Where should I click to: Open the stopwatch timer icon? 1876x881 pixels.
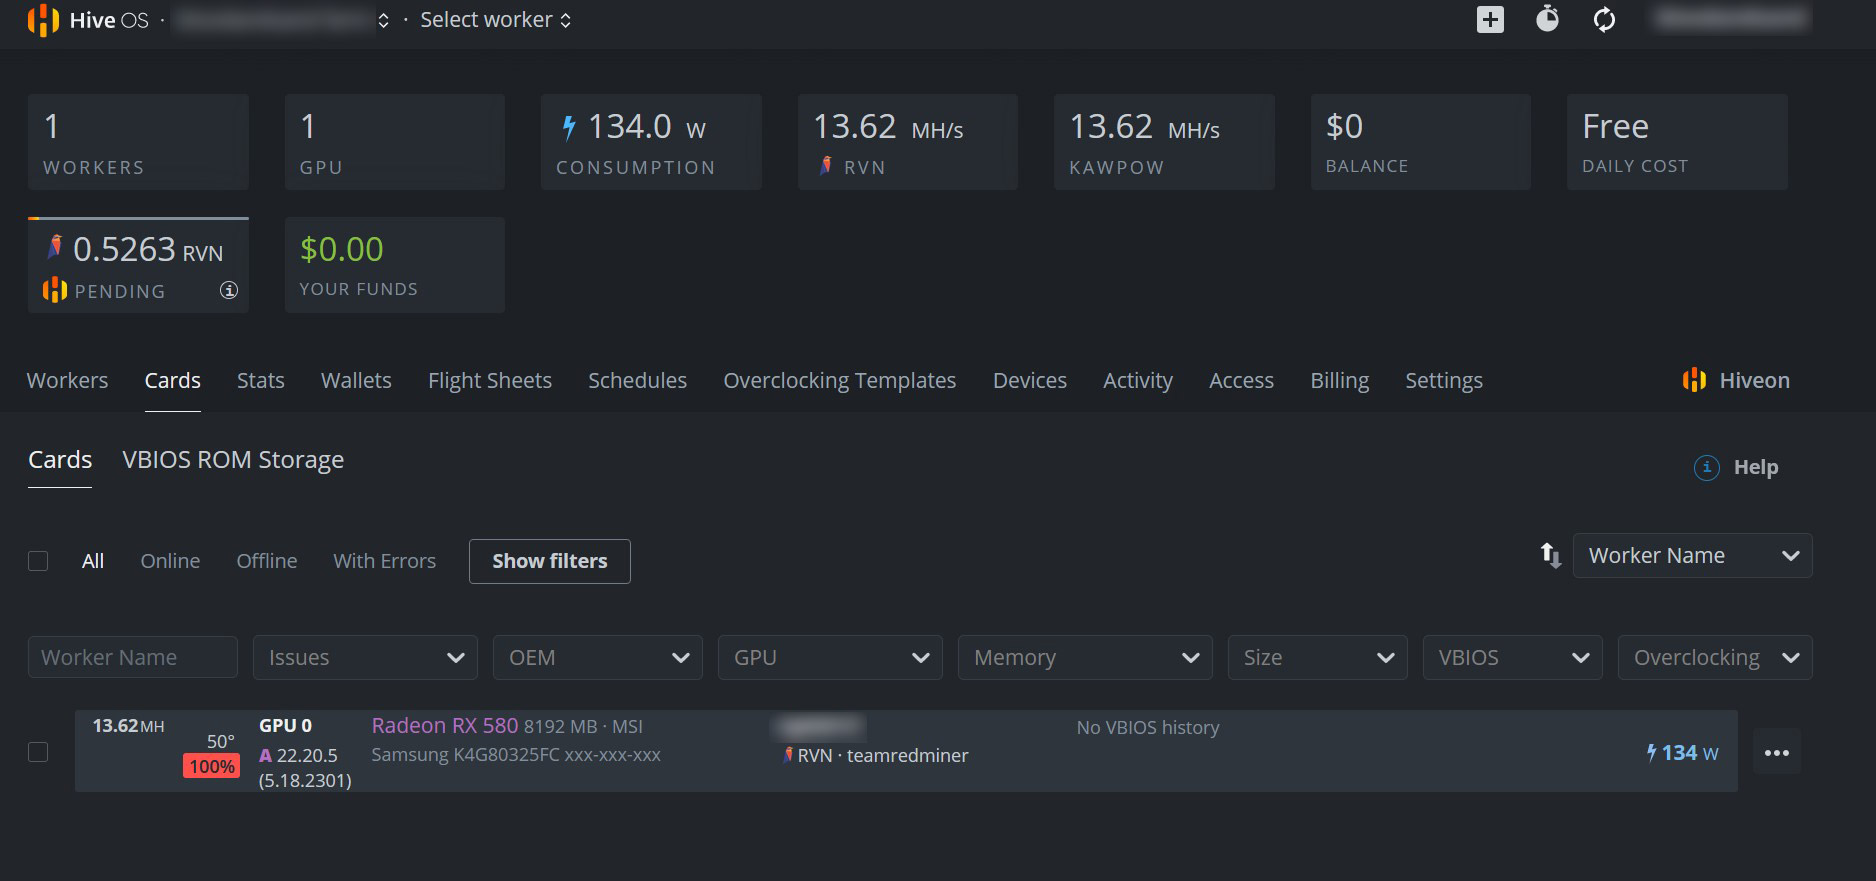tap(1547, 19)
